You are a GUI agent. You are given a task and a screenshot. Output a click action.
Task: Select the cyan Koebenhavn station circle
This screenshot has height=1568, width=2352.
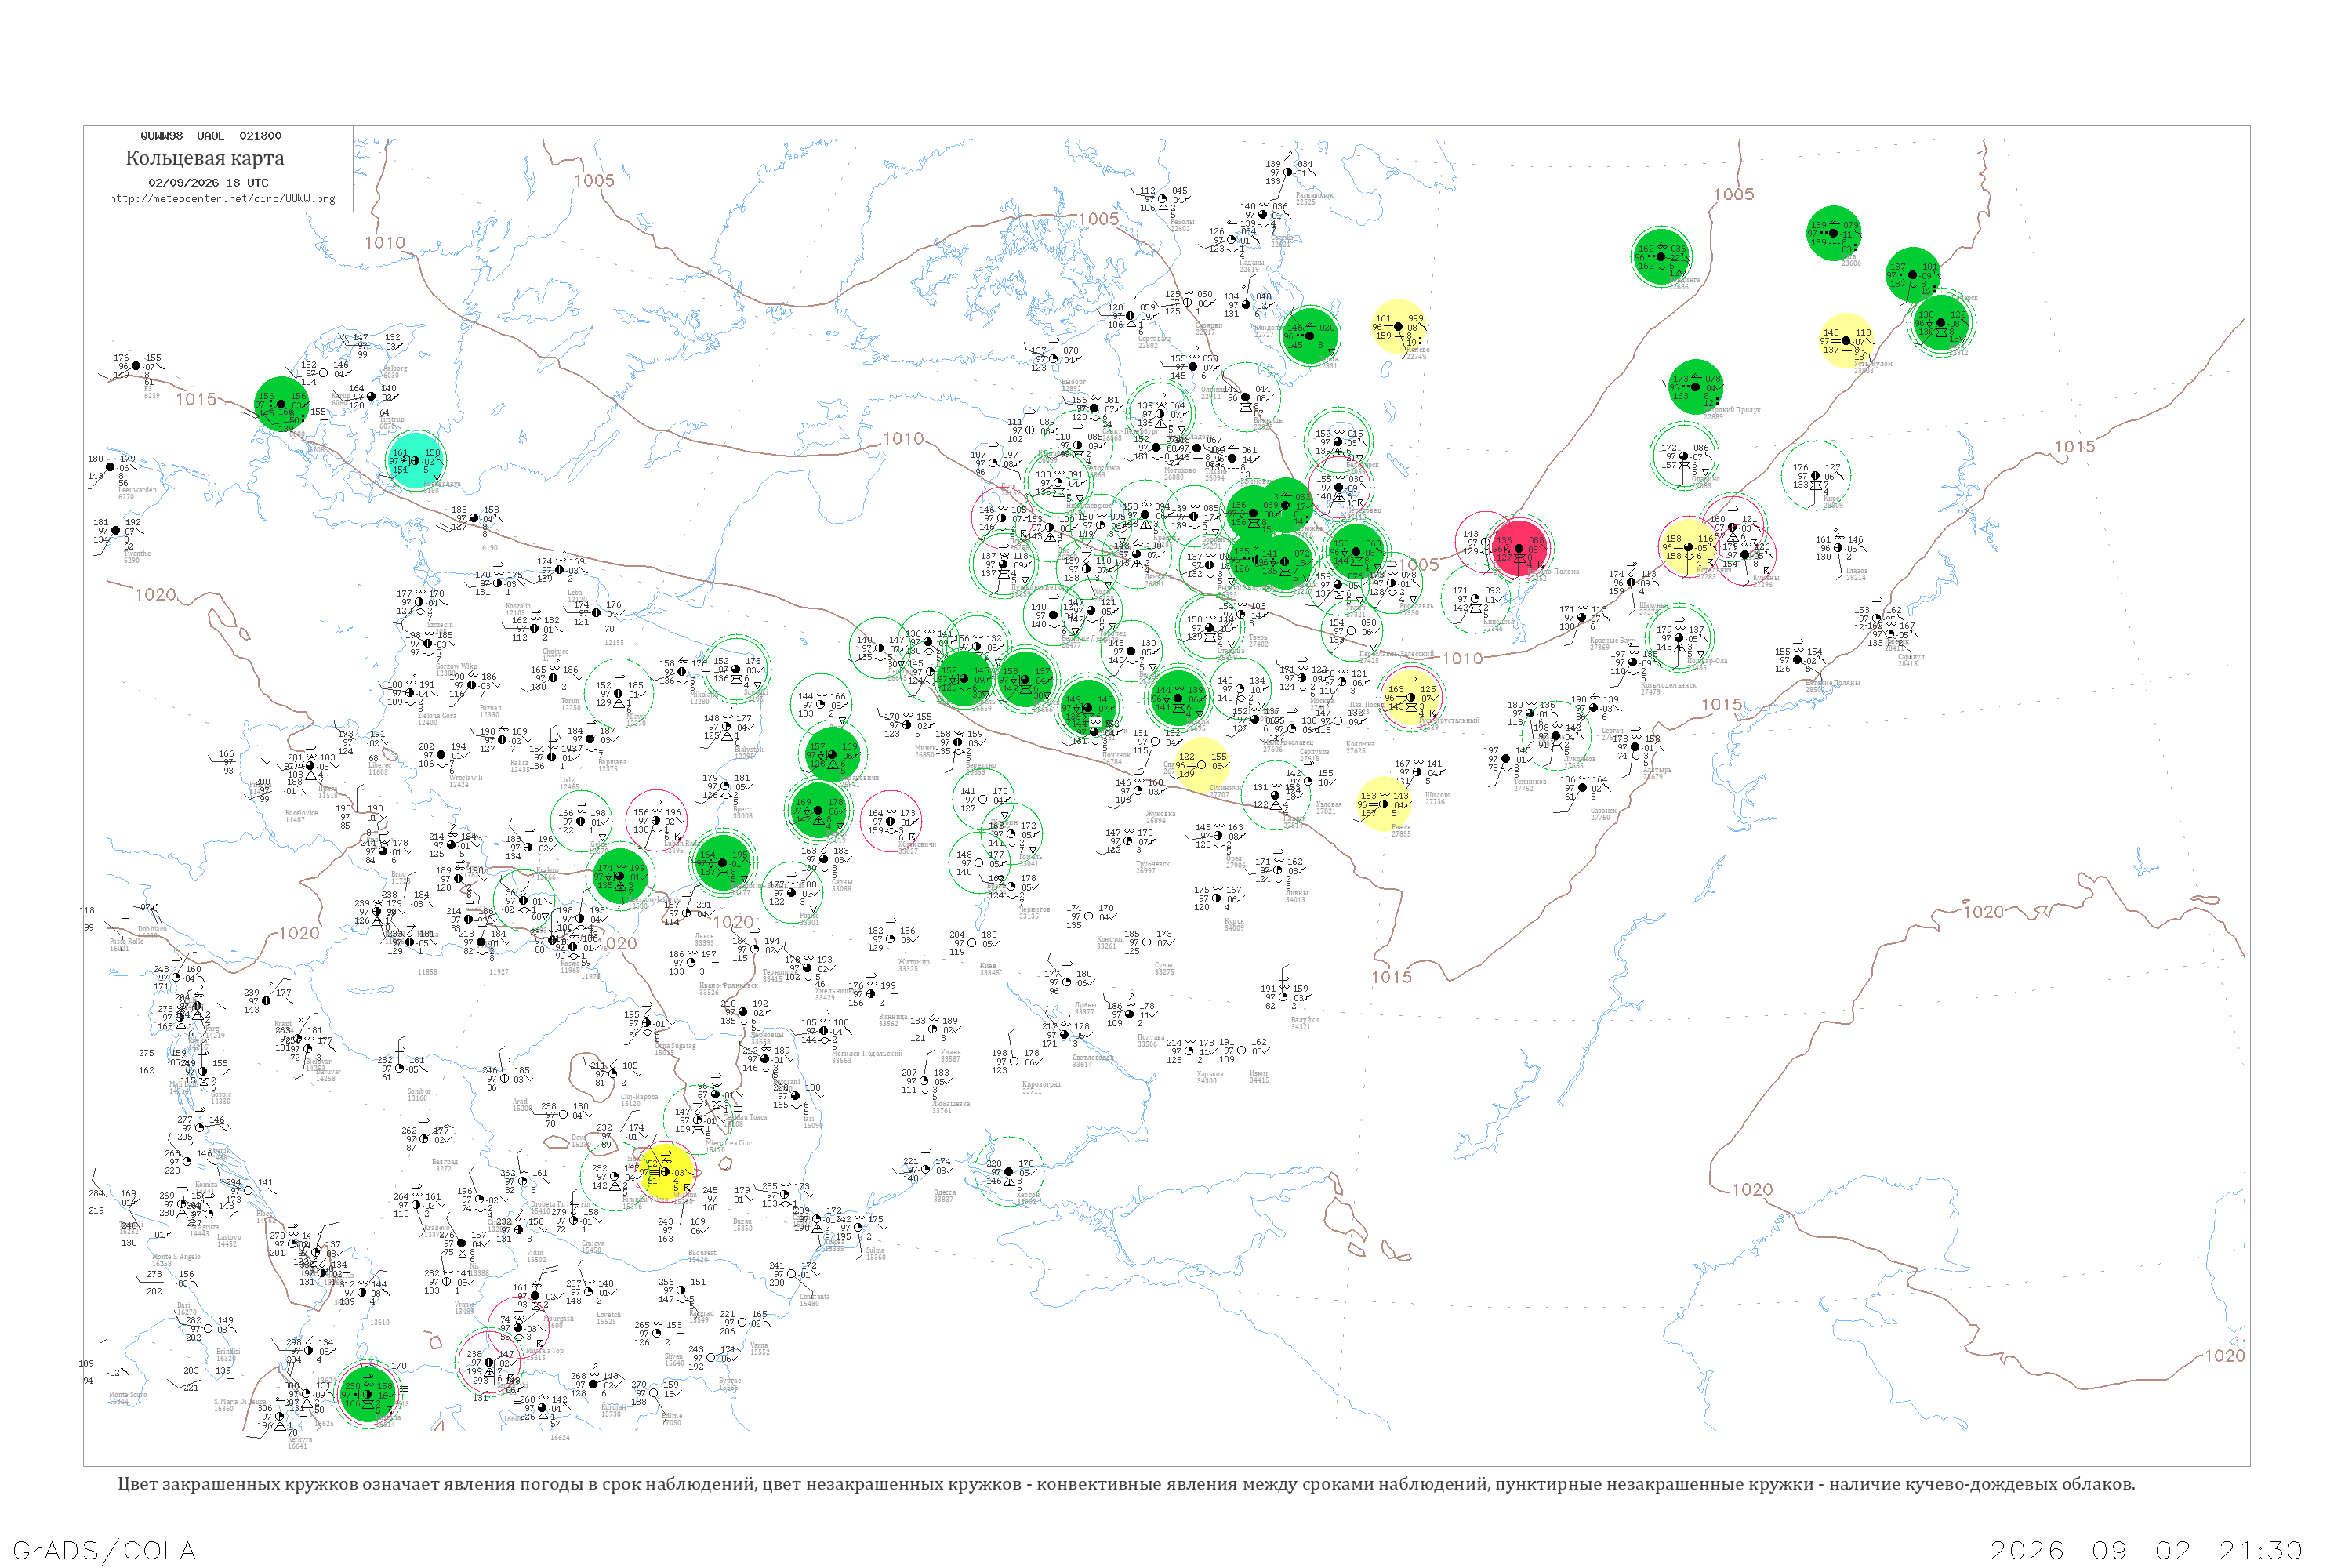415,460
